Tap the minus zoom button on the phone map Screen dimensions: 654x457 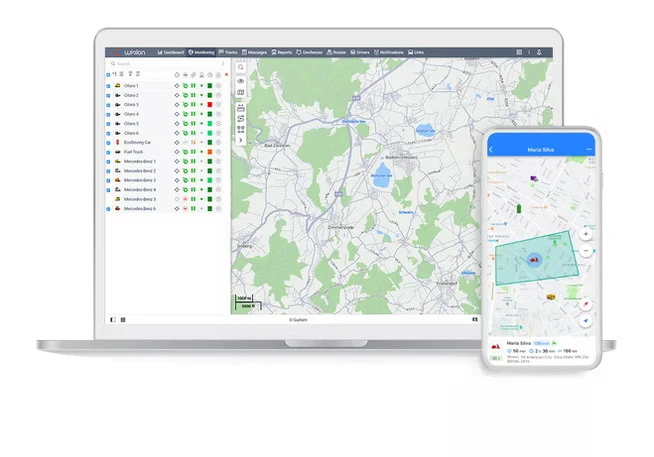click(x=586, y=251)
